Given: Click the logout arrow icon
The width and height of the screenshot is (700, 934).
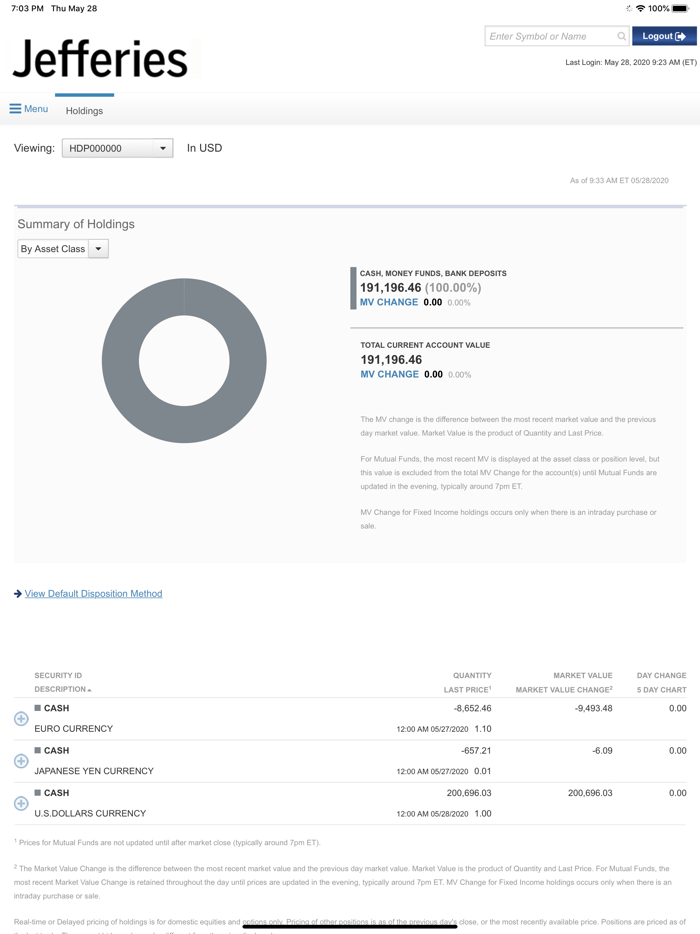Looking at the screenshot, I should pos(681,35).
